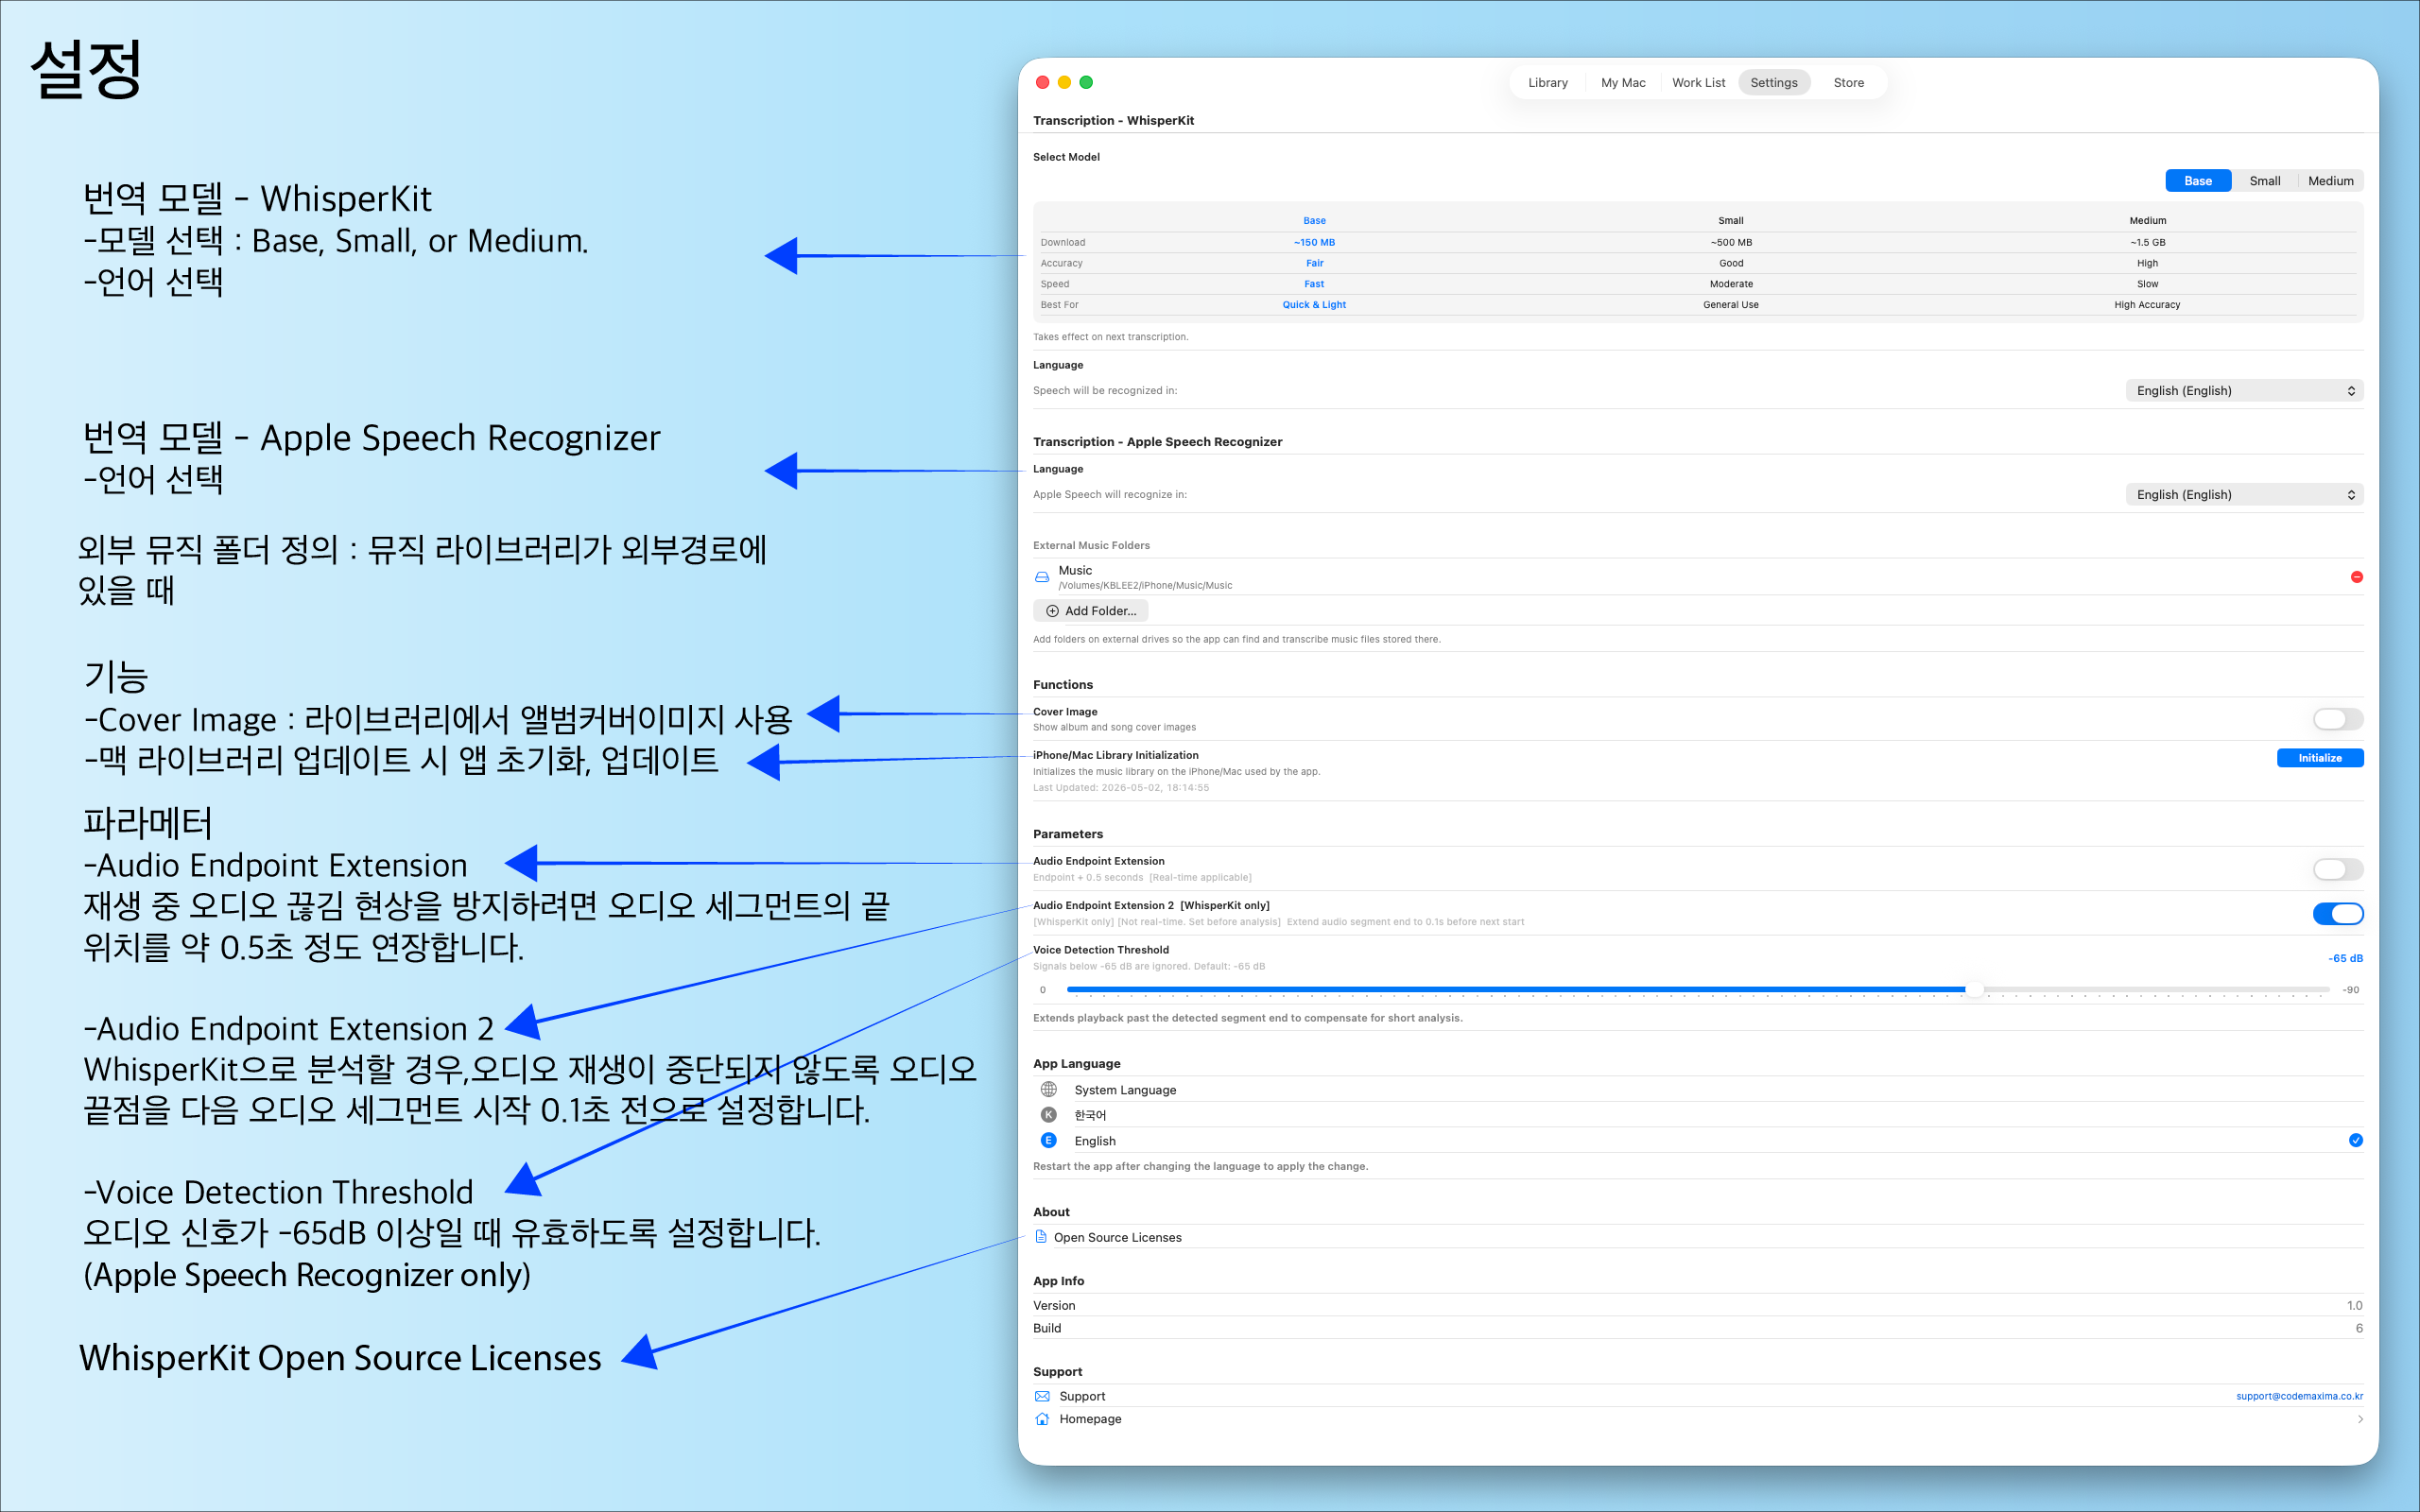The height and width of the screenshot is (1512, 2420).
Task: Enable the Audio Endpoint Extension switch
Action: (x=2338, y=869)
